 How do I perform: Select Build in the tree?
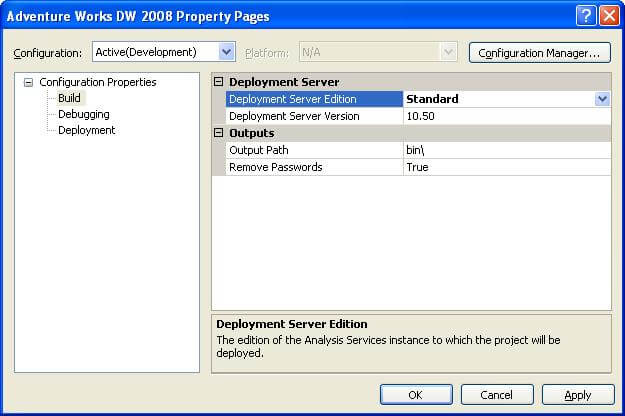tap(69, 98)
